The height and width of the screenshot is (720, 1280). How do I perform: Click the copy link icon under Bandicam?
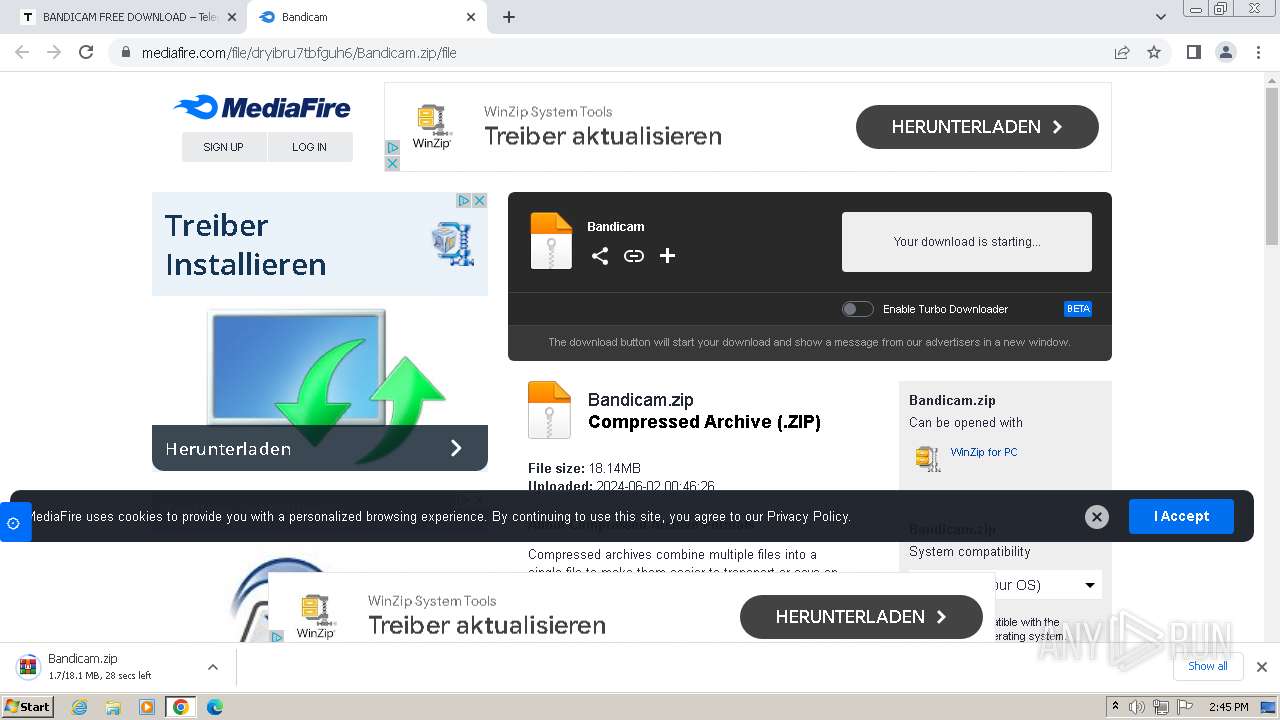click(633, 256)
